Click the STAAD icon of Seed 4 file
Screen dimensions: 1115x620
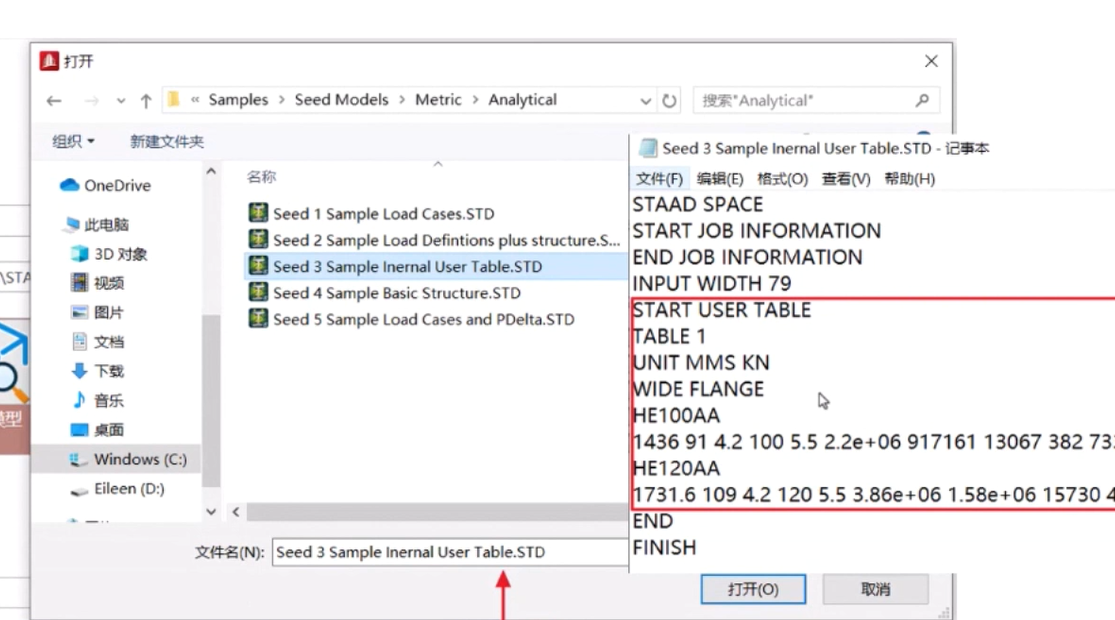coord(258,292)
